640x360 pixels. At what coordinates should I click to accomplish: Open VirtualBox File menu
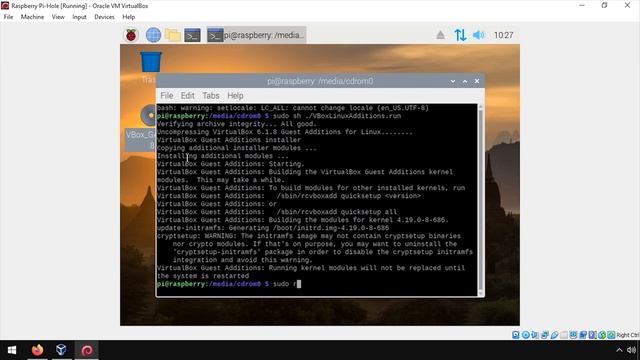tap(8, 17)
